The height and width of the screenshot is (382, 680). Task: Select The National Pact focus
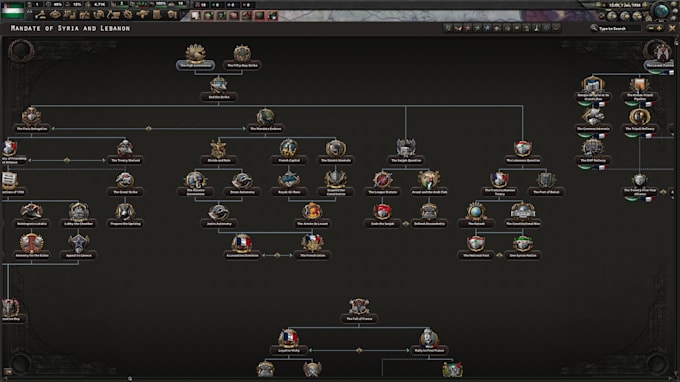476,247
